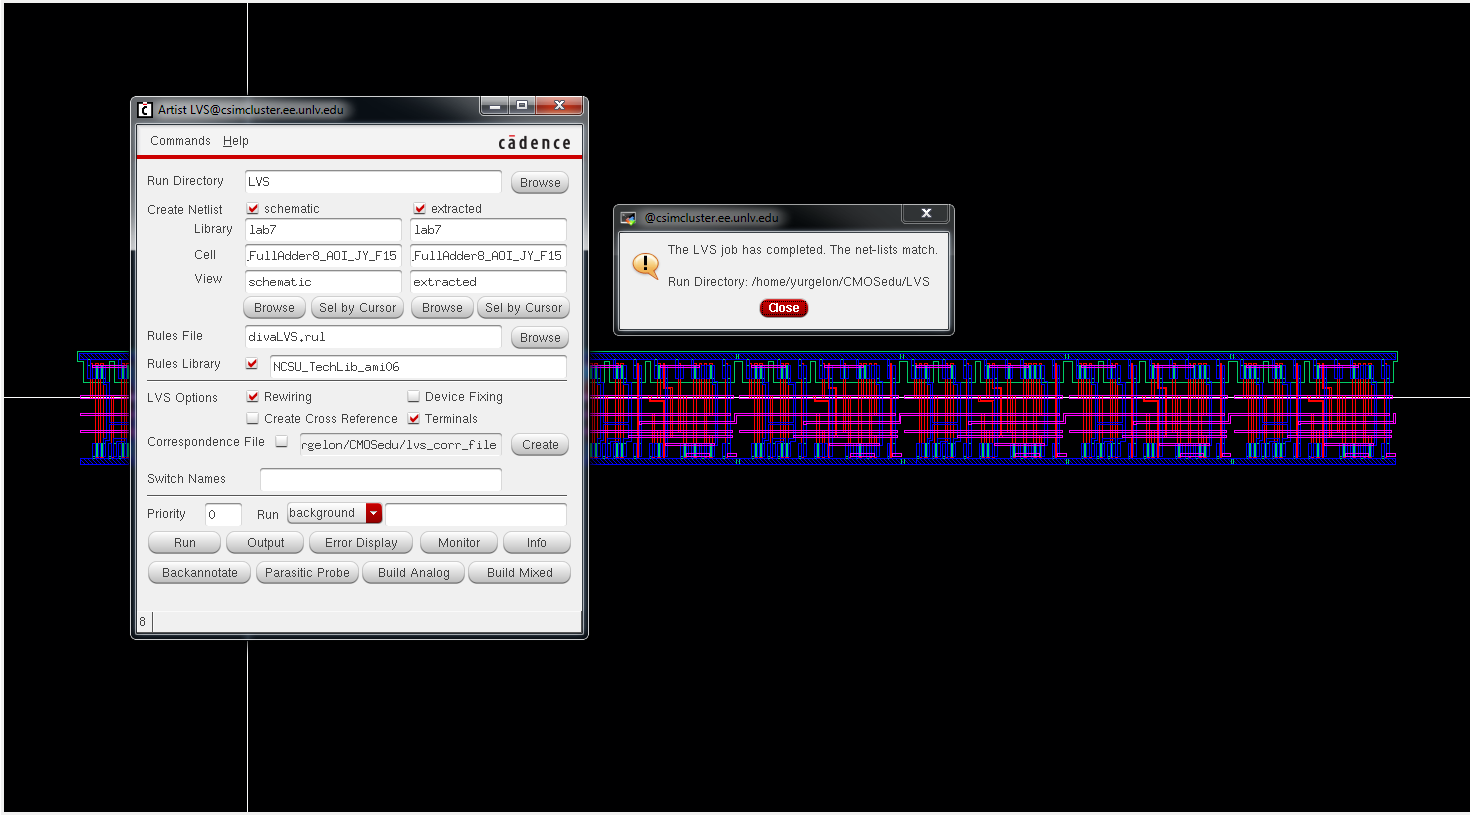Viewport: 1470px width, 815px height.
Task: Toggle the Correspondence File checkbox
Action: click(282, 441)
